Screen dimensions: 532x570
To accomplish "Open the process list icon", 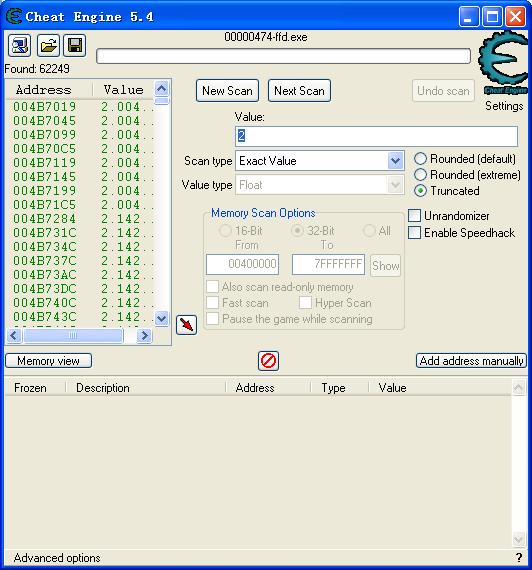I will [19, 45].
